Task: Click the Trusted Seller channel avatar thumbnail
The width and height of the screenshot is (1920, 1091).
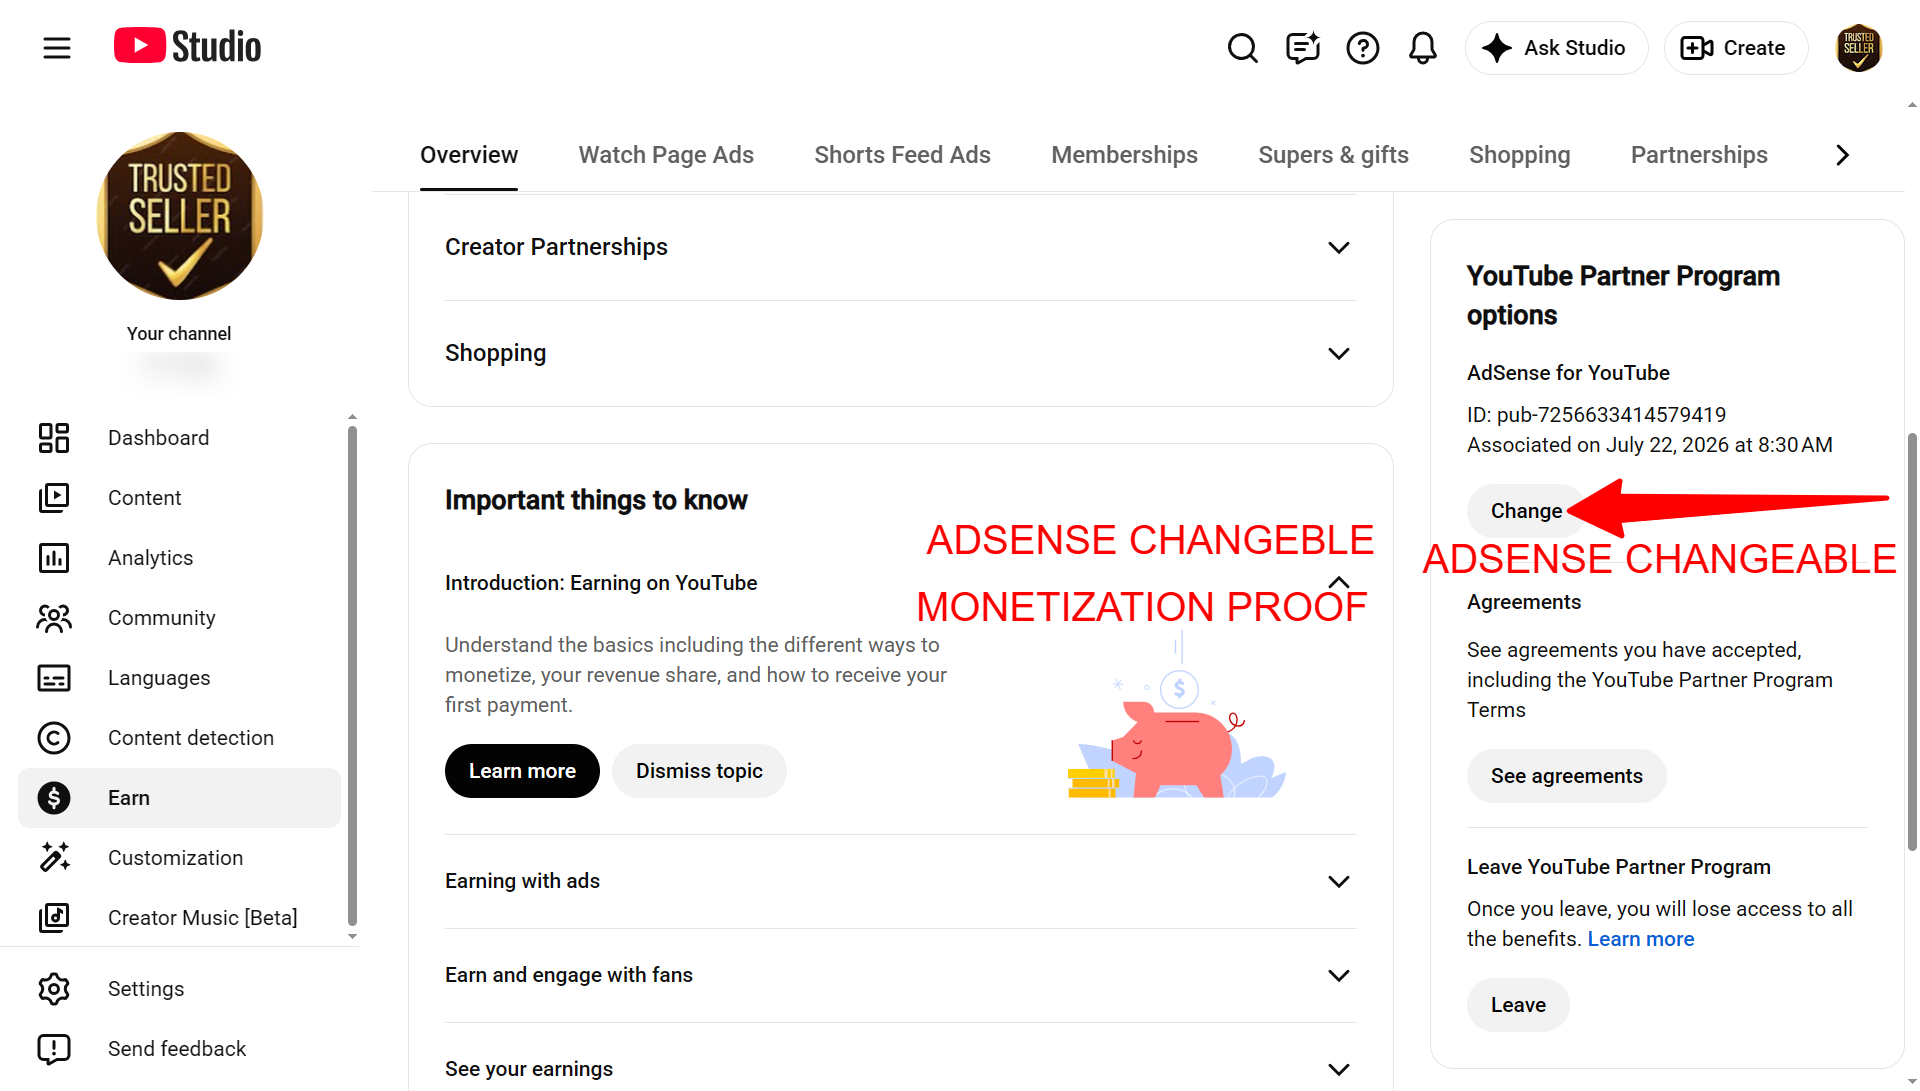Action: pos(180,215)
